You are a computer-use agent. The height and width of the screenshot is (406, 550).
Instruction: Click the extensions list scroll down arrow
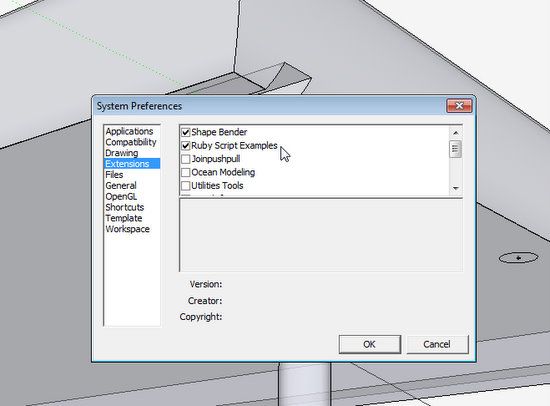click(456, 188)
